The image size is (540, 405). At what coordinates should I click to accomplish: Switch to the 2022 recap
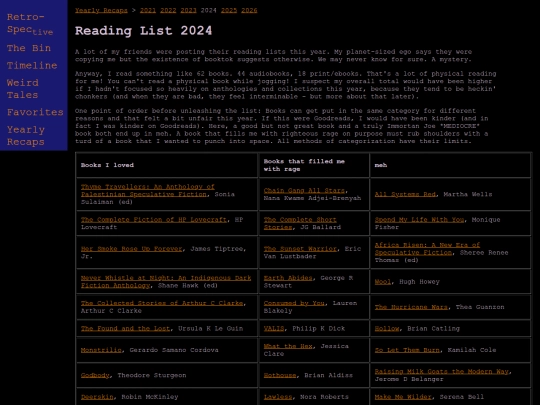pos(168,10)
